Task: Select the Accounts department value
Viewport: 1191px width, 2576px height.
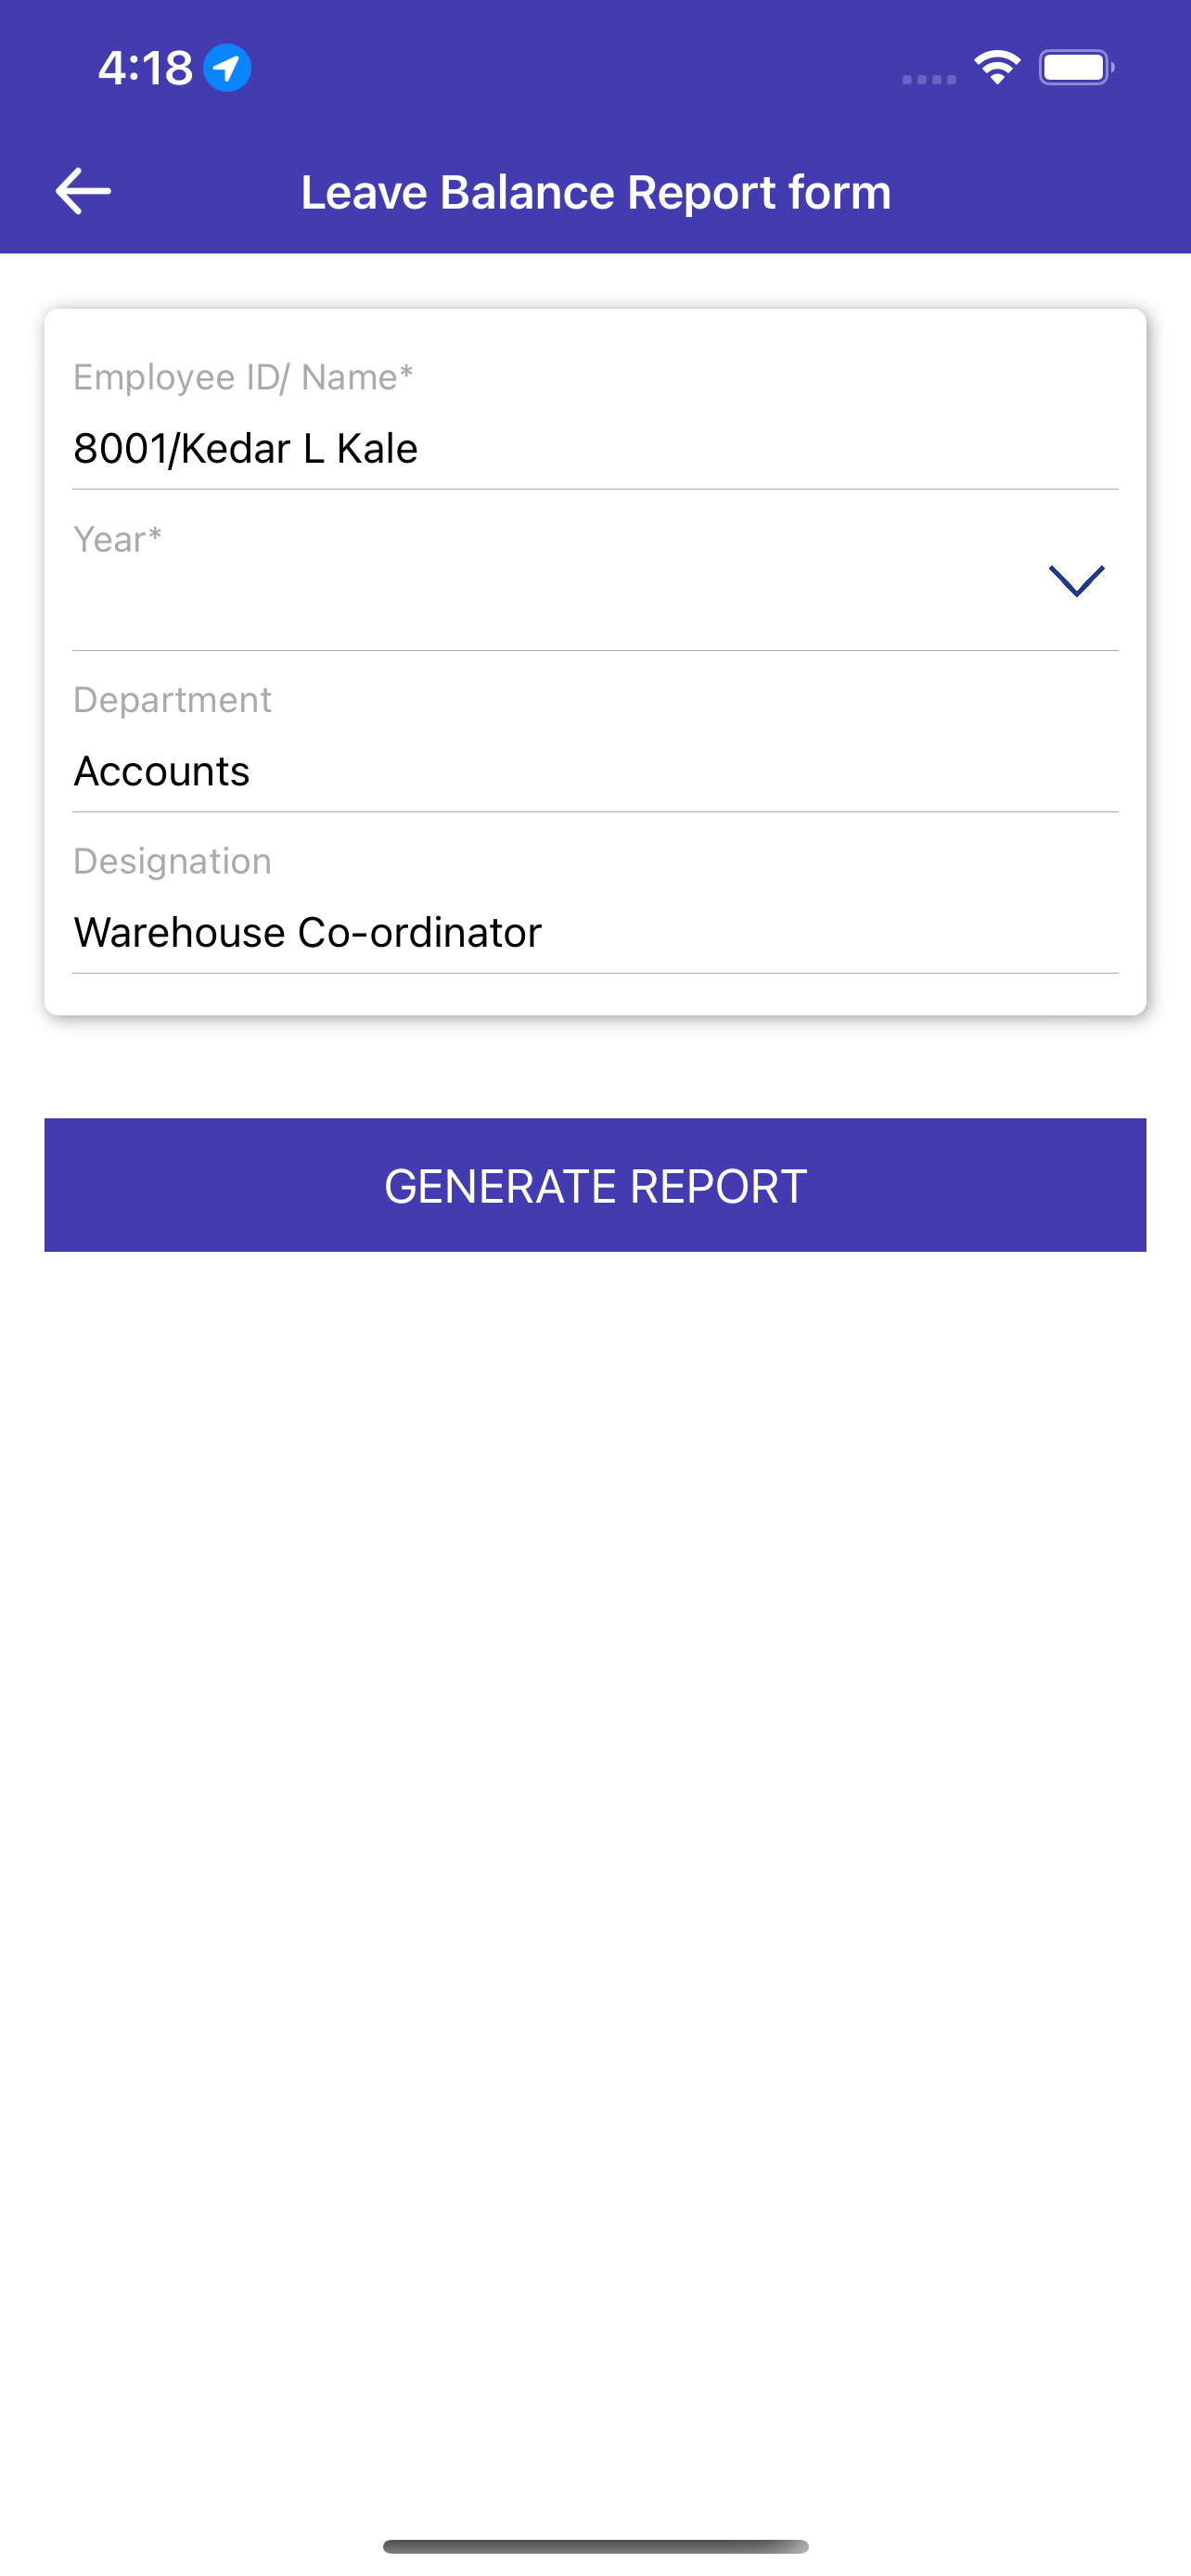Action: pos(162,771)
